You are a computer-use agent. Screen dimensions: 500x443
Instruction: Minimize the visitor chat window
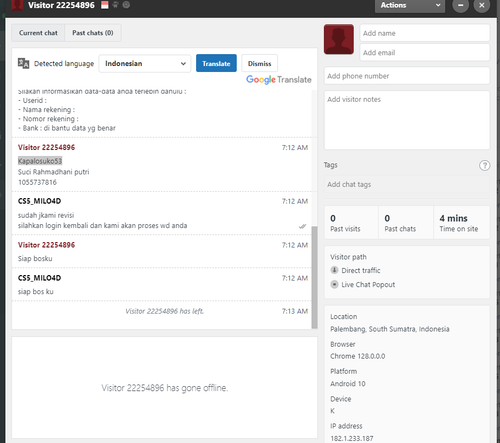[x=460, y=5]
